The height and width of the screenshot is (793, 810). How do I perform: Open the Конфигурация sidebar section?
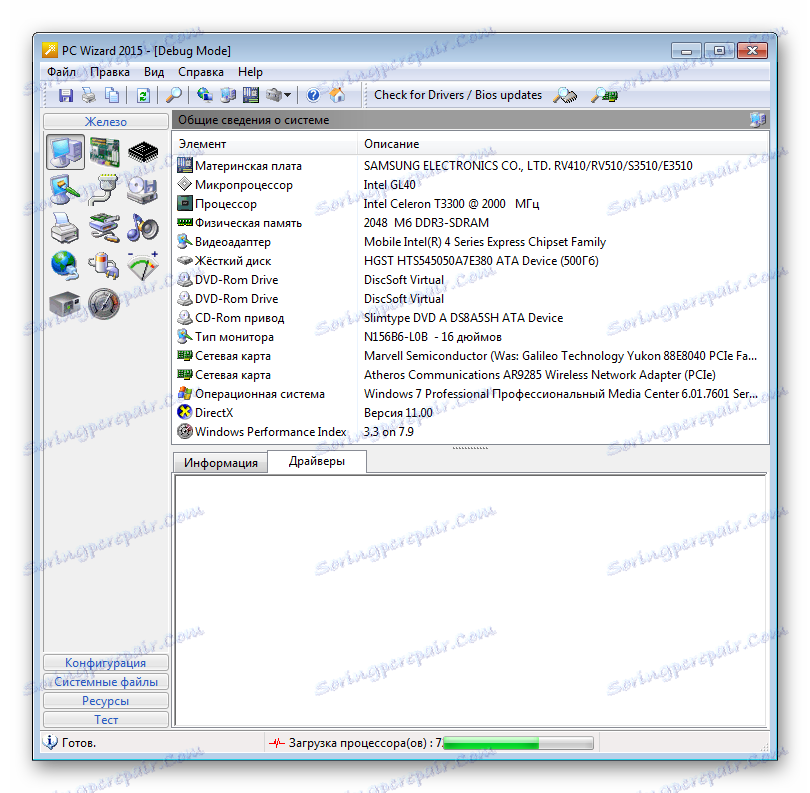pyautogui.click(x=106, y=662)
